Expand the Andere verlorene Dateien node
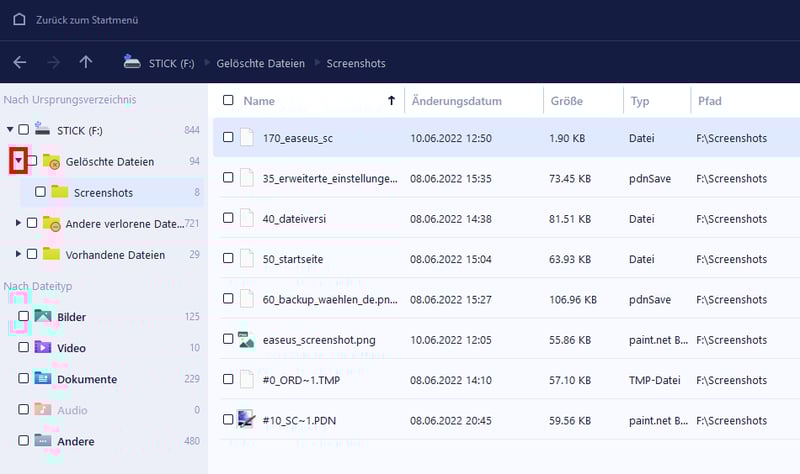The height and width of the screenshot is (474, 800). click(18, 223)
